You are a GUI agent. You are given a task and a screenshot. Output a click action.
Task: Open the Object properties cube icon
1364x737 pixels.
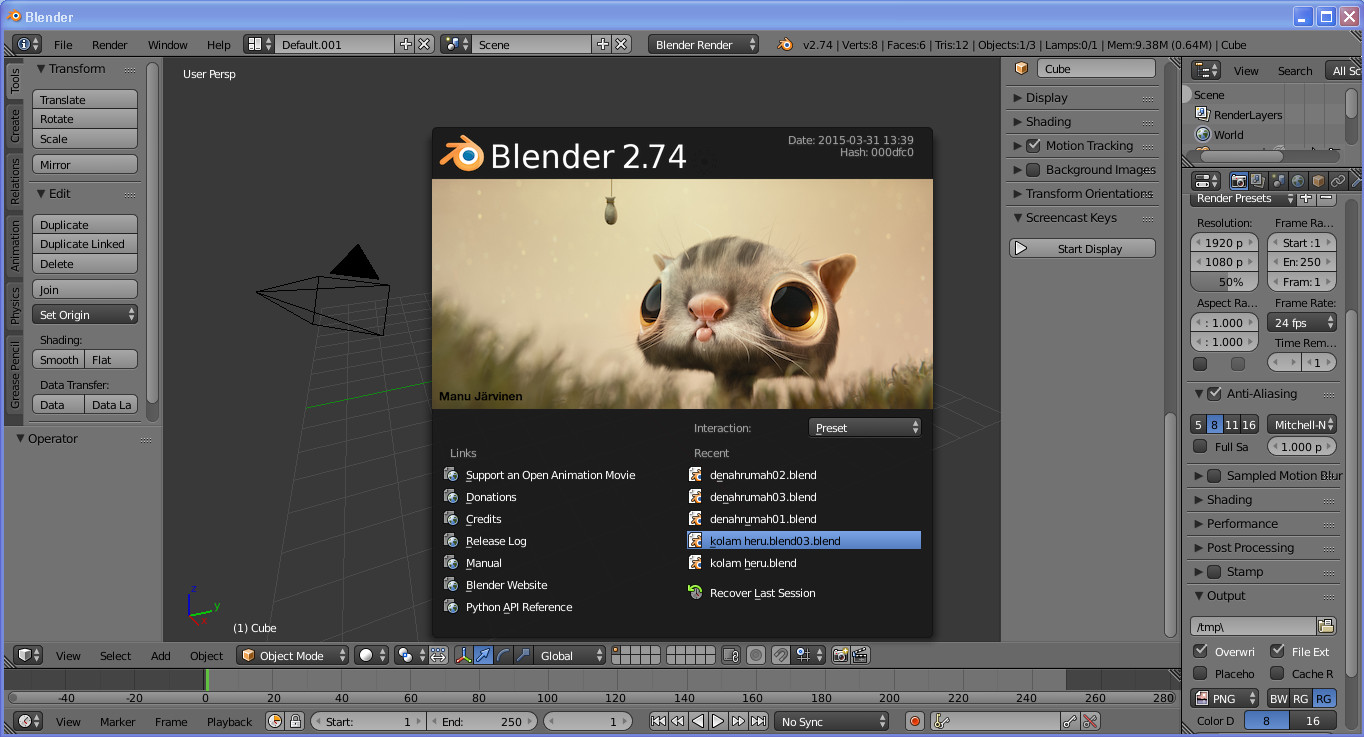[1318, 181]
